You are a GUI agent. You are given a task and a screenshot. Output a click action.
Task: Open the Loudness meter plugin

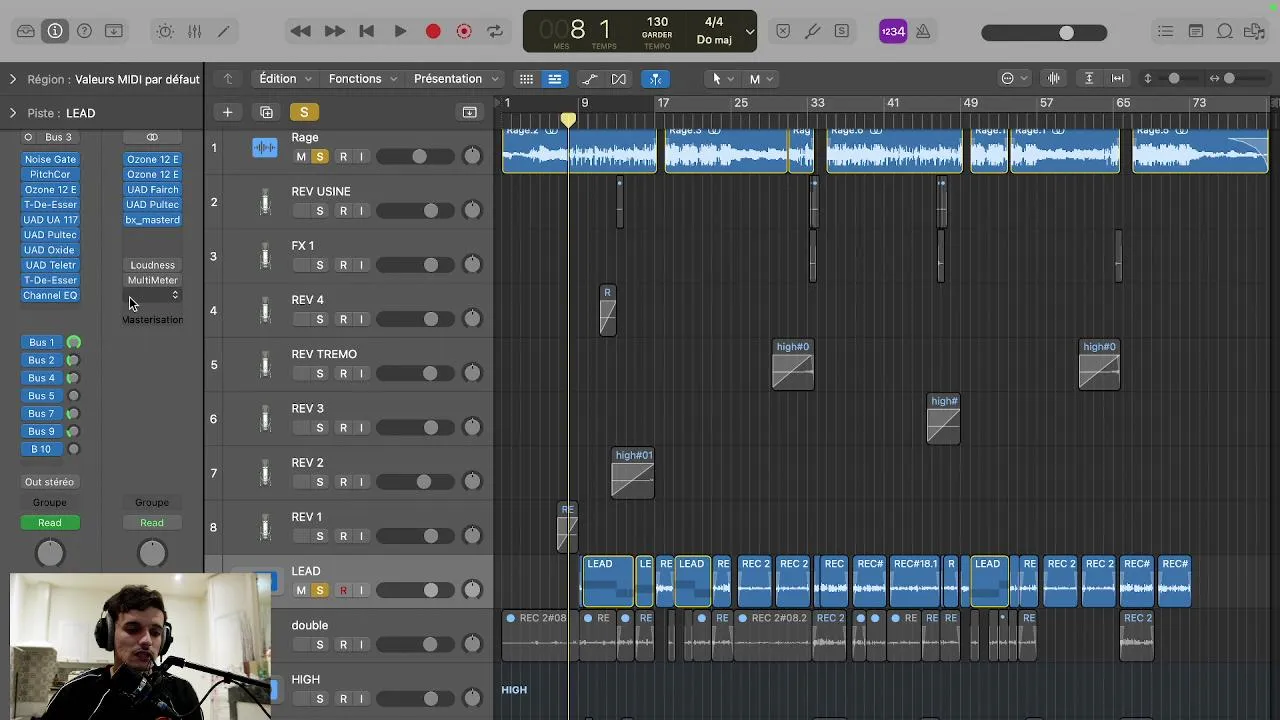(152, 265)
